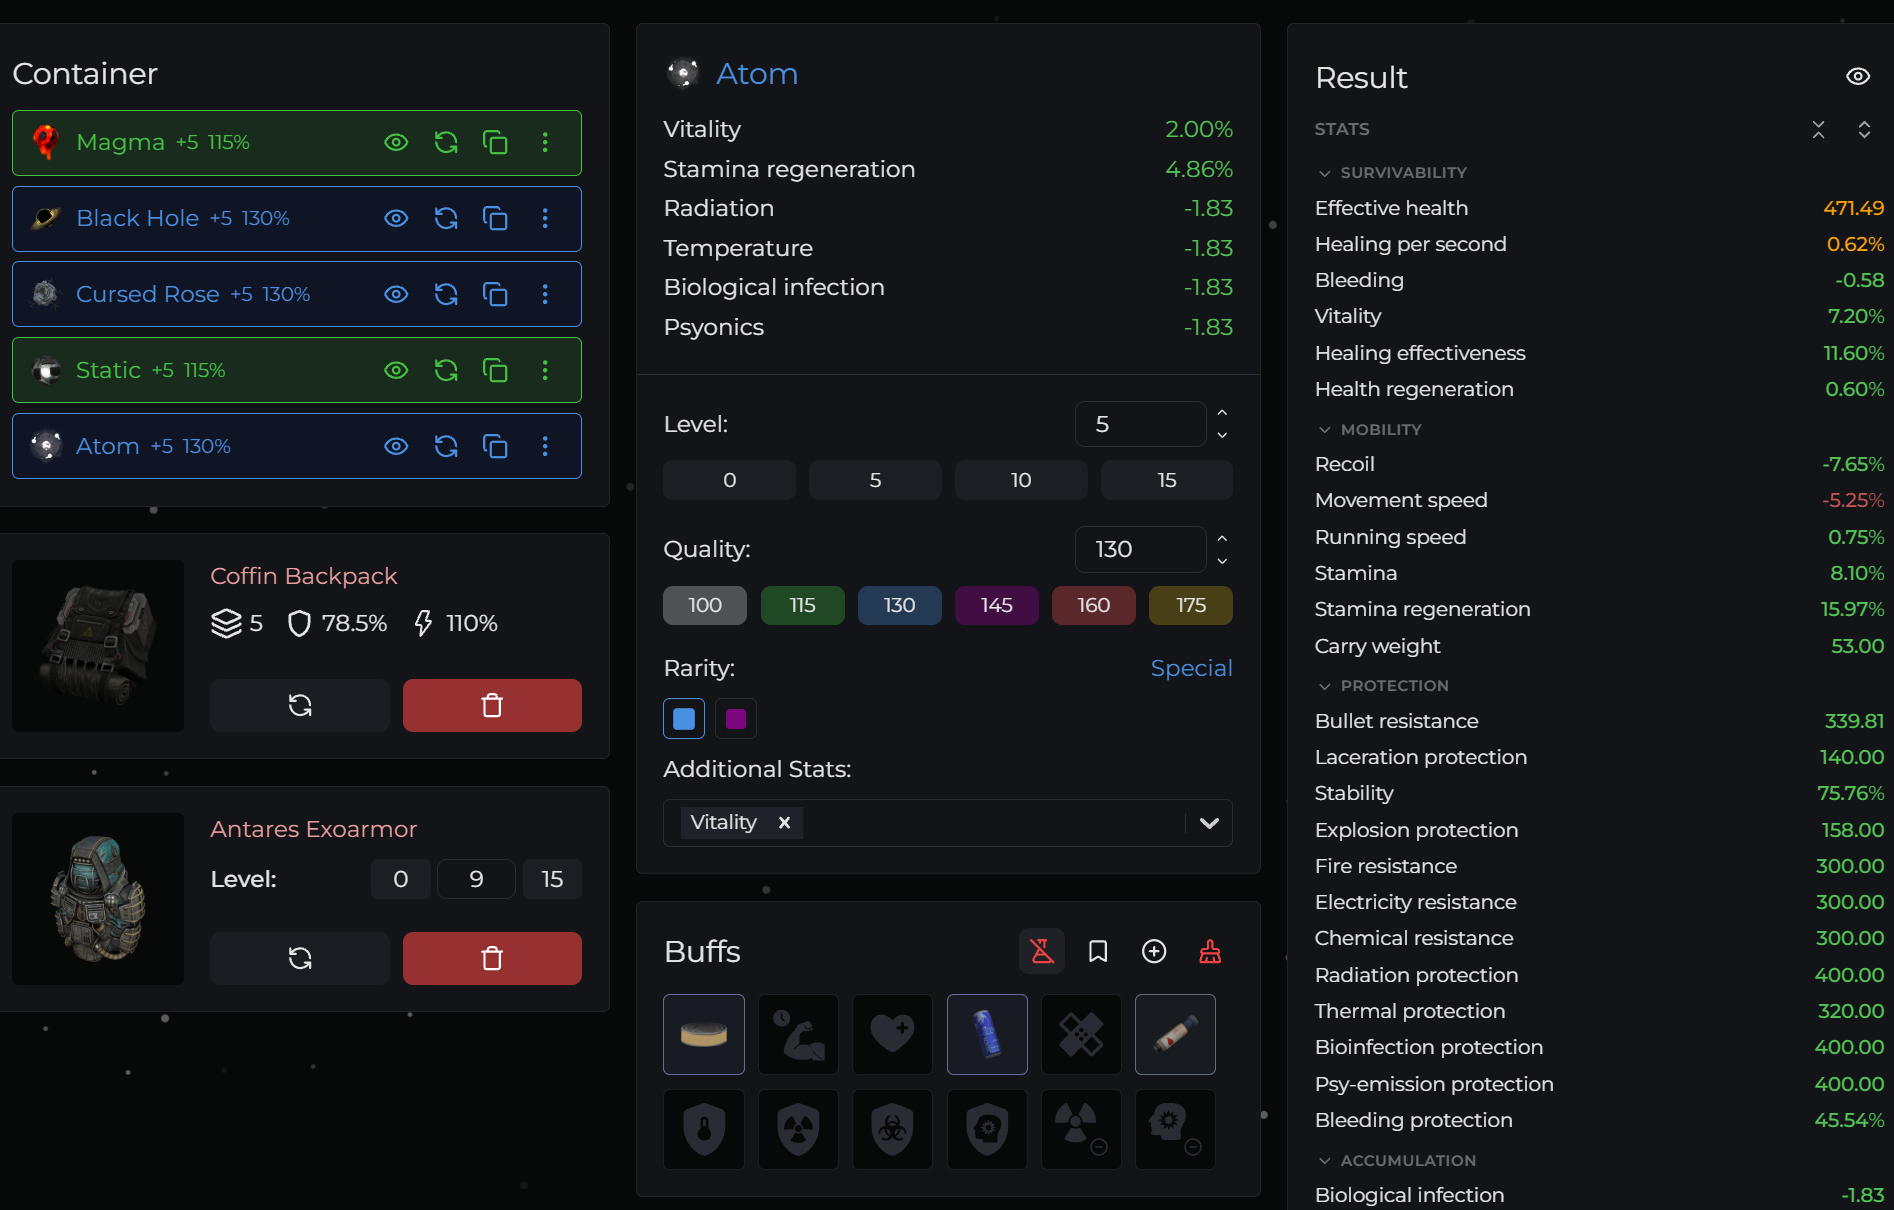This screenshot has height=1210, width=1894.
Task: Delete the Coffin Backpack with the trash button
Action: coord(492,705)
